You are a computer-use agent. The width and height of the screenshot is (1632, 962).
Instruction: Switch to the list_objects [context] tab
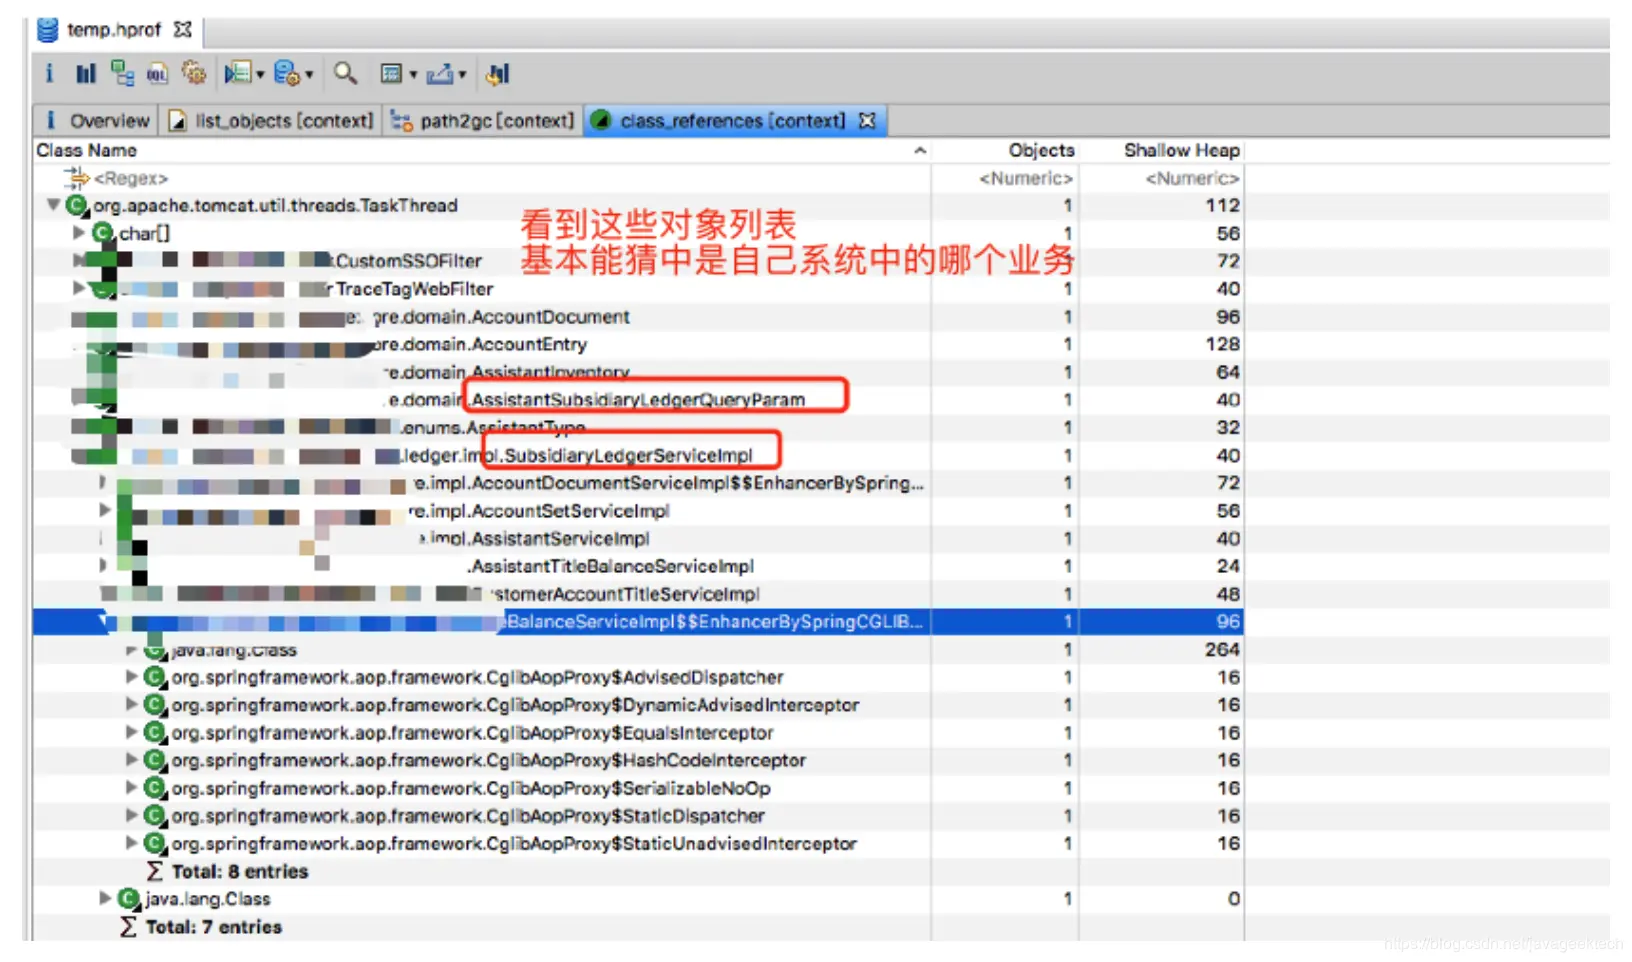coord(272,121)
